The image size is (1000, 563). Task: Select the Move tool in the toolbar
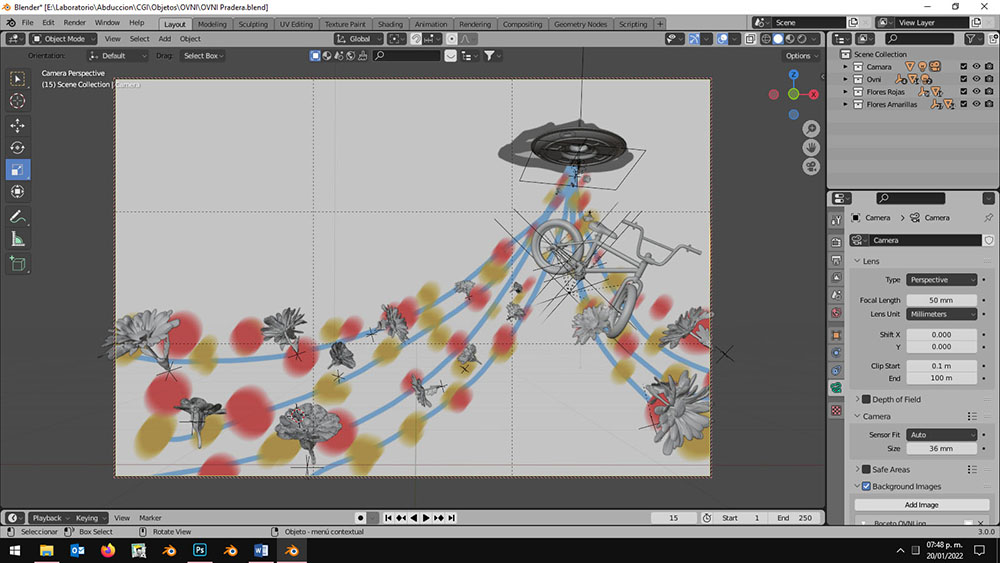click(18, 126)
